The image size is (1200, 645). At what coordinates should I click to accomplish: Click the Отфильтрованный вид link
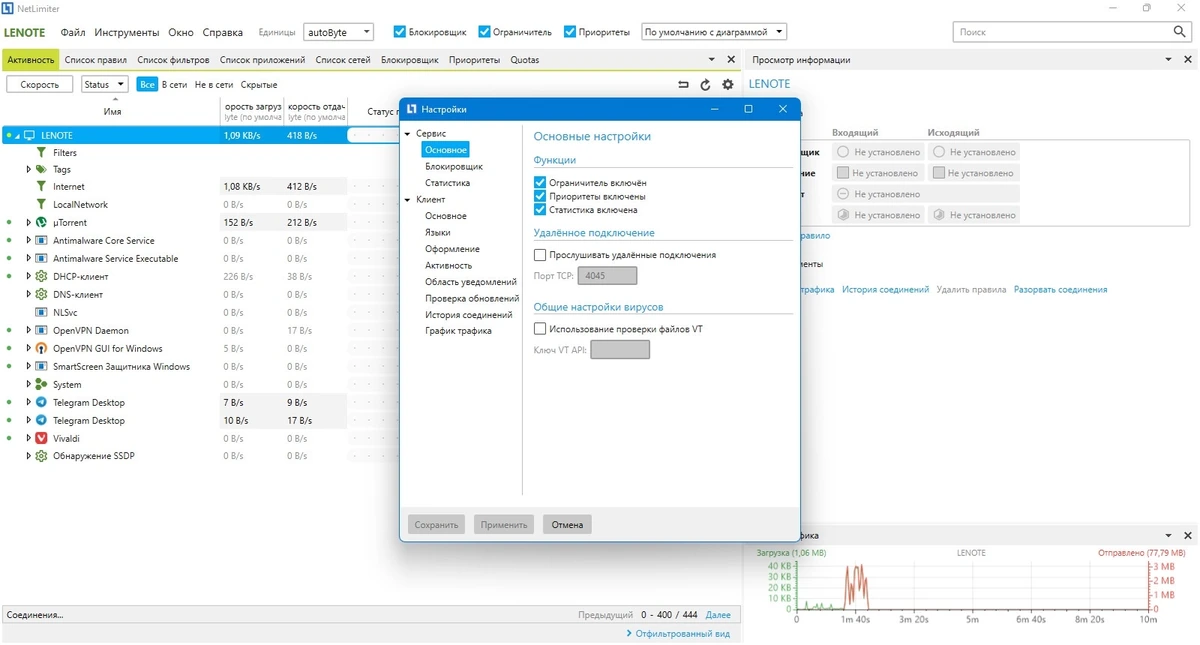pos(683,634)
